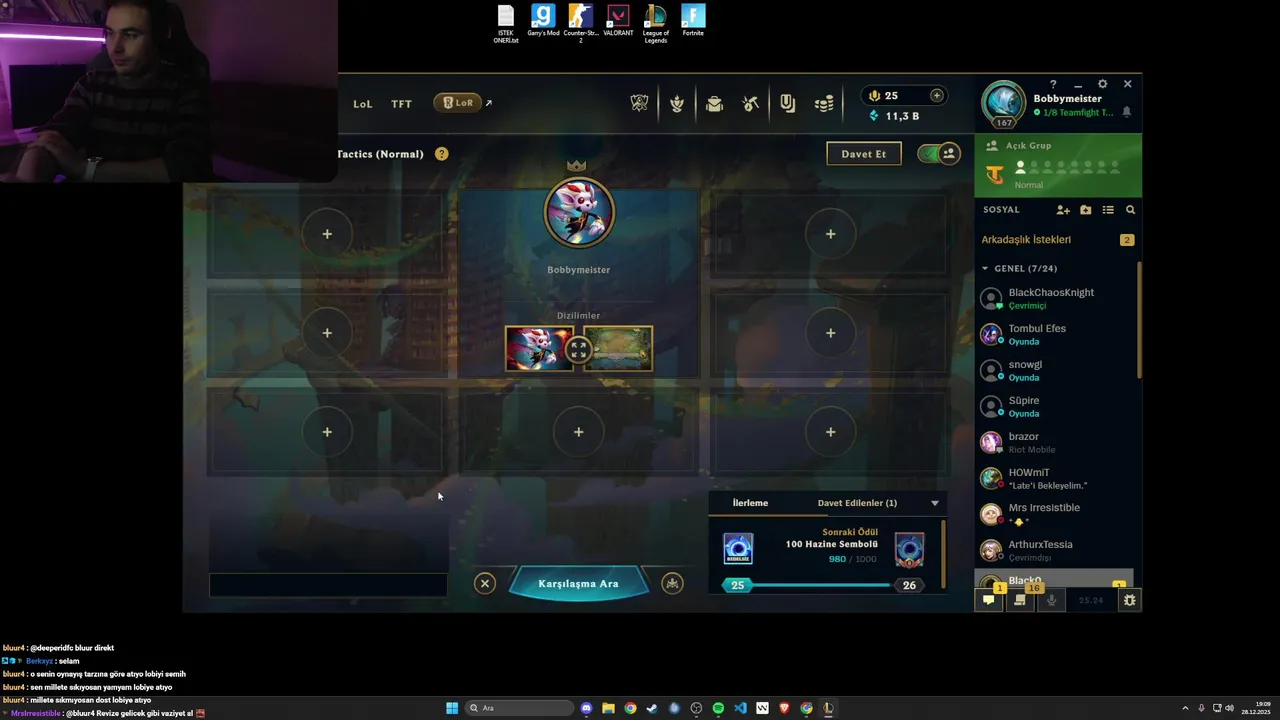
Task: Open the Loot hammer icon
Action: pyautogui.click(x=751, y=103)
